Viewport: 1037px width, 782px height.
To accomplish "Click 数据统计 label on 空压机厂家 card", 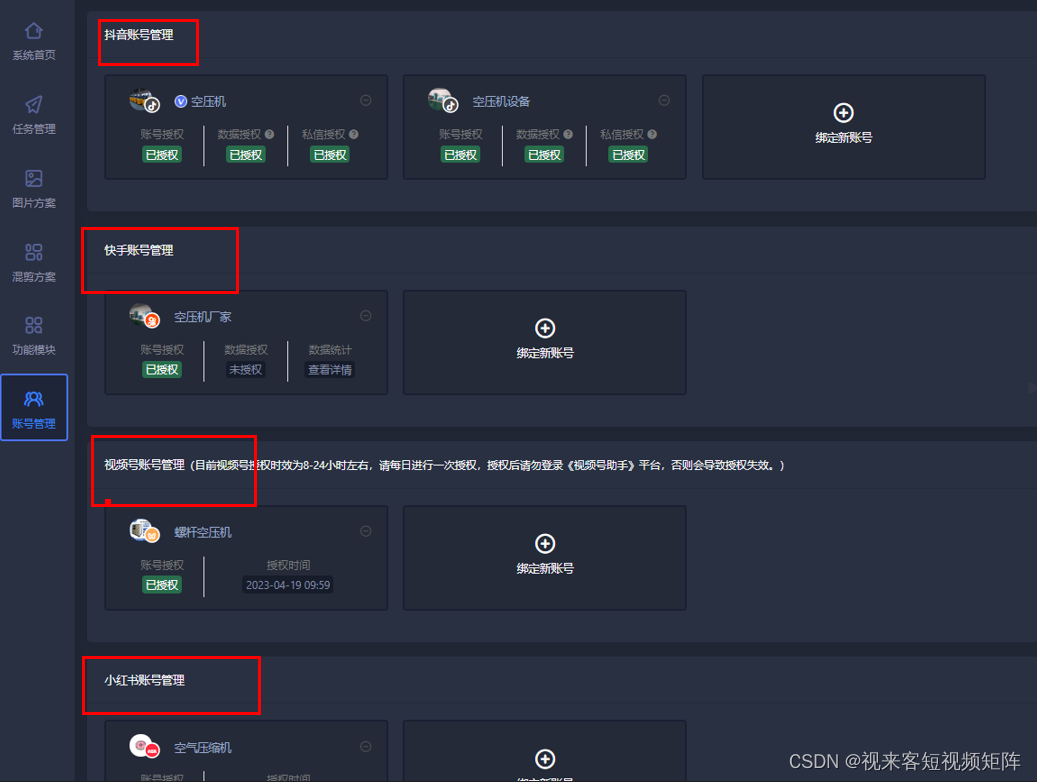I will tap(330, 349).
